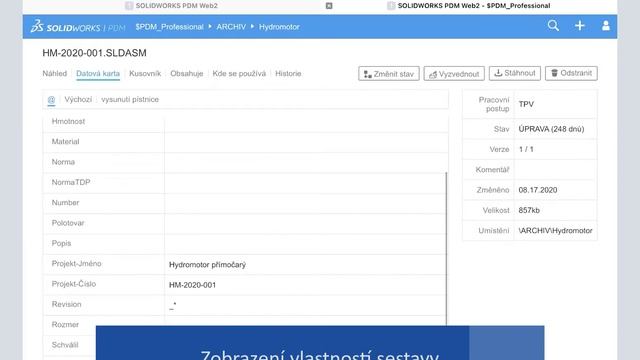
Task: Click the Polotovar value field
Action: 305,223
